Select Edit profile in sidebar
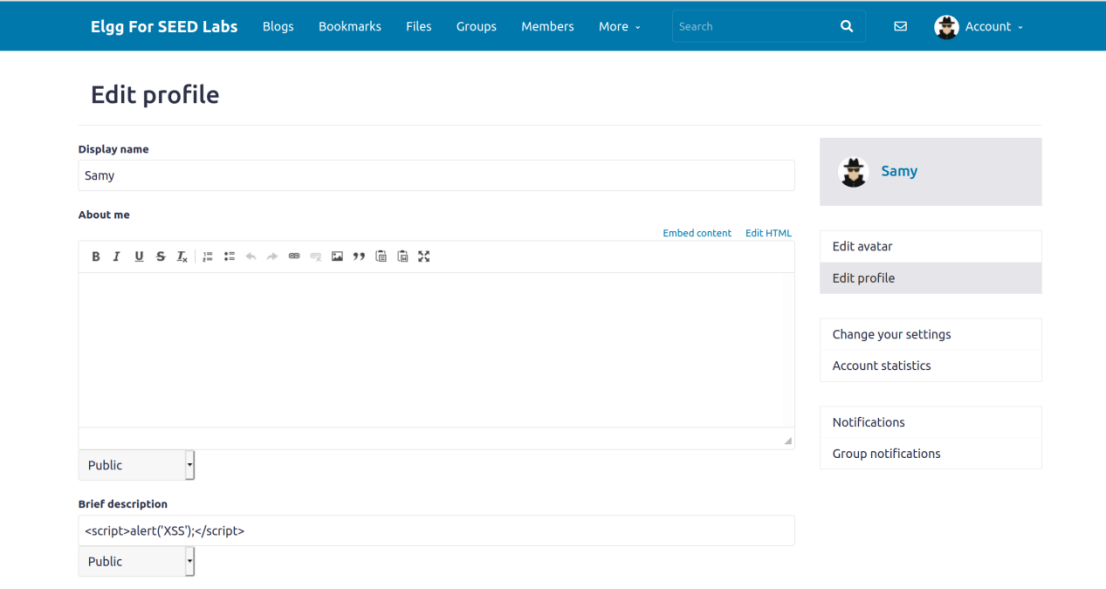Viewport: 1106px width, 589px height. [x=930, y=278]
